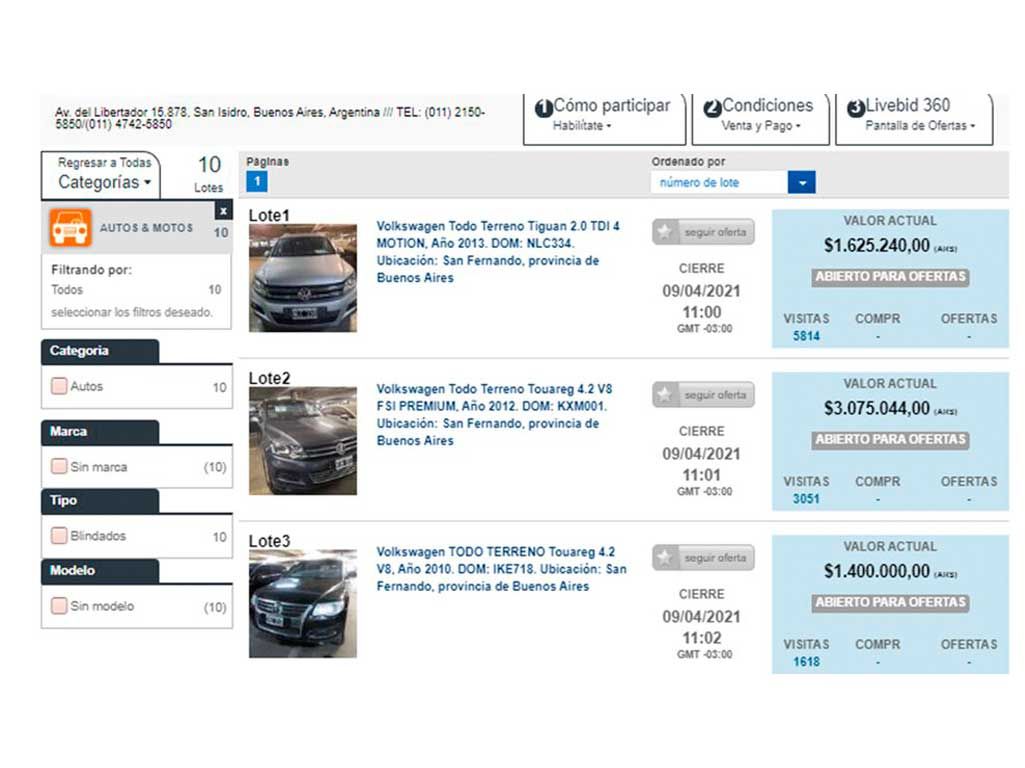Open the Volkswagen Tiguan 2.0 TDI listing
The height and width of the screenshot is (768, 1025).
pyautogui.click(x=498, y=252)
